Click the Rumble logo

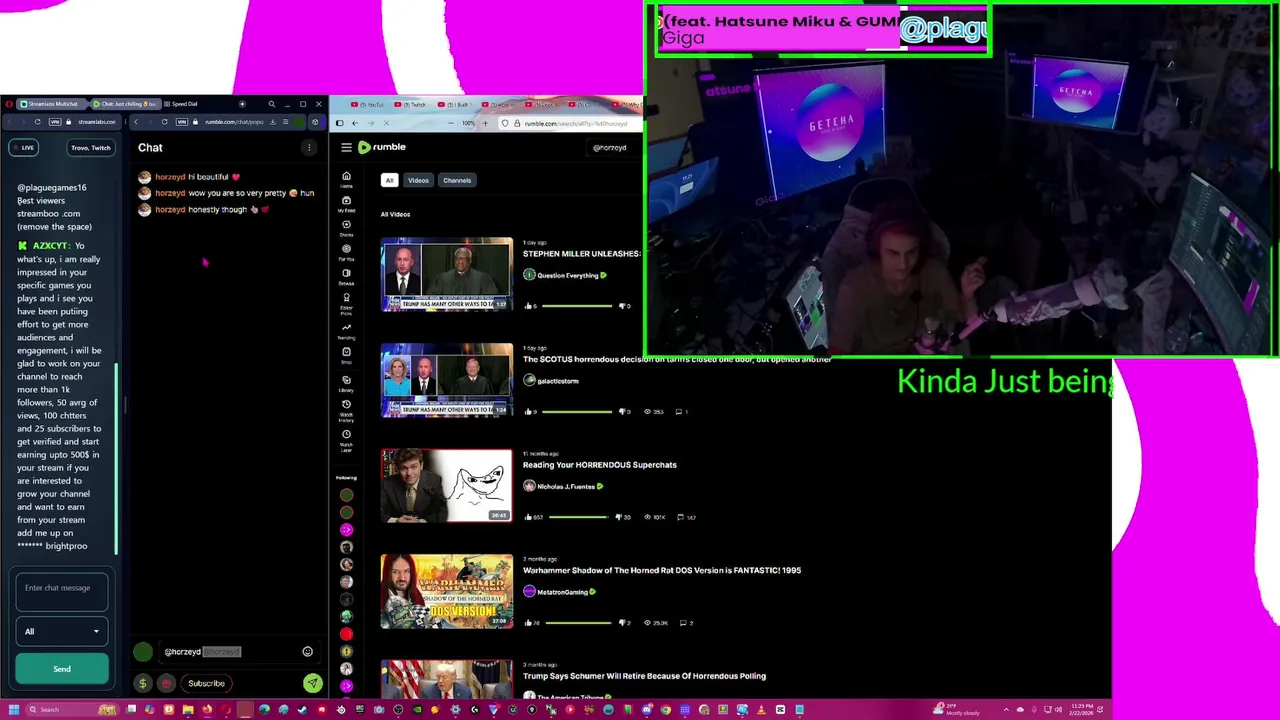(382, 147)
